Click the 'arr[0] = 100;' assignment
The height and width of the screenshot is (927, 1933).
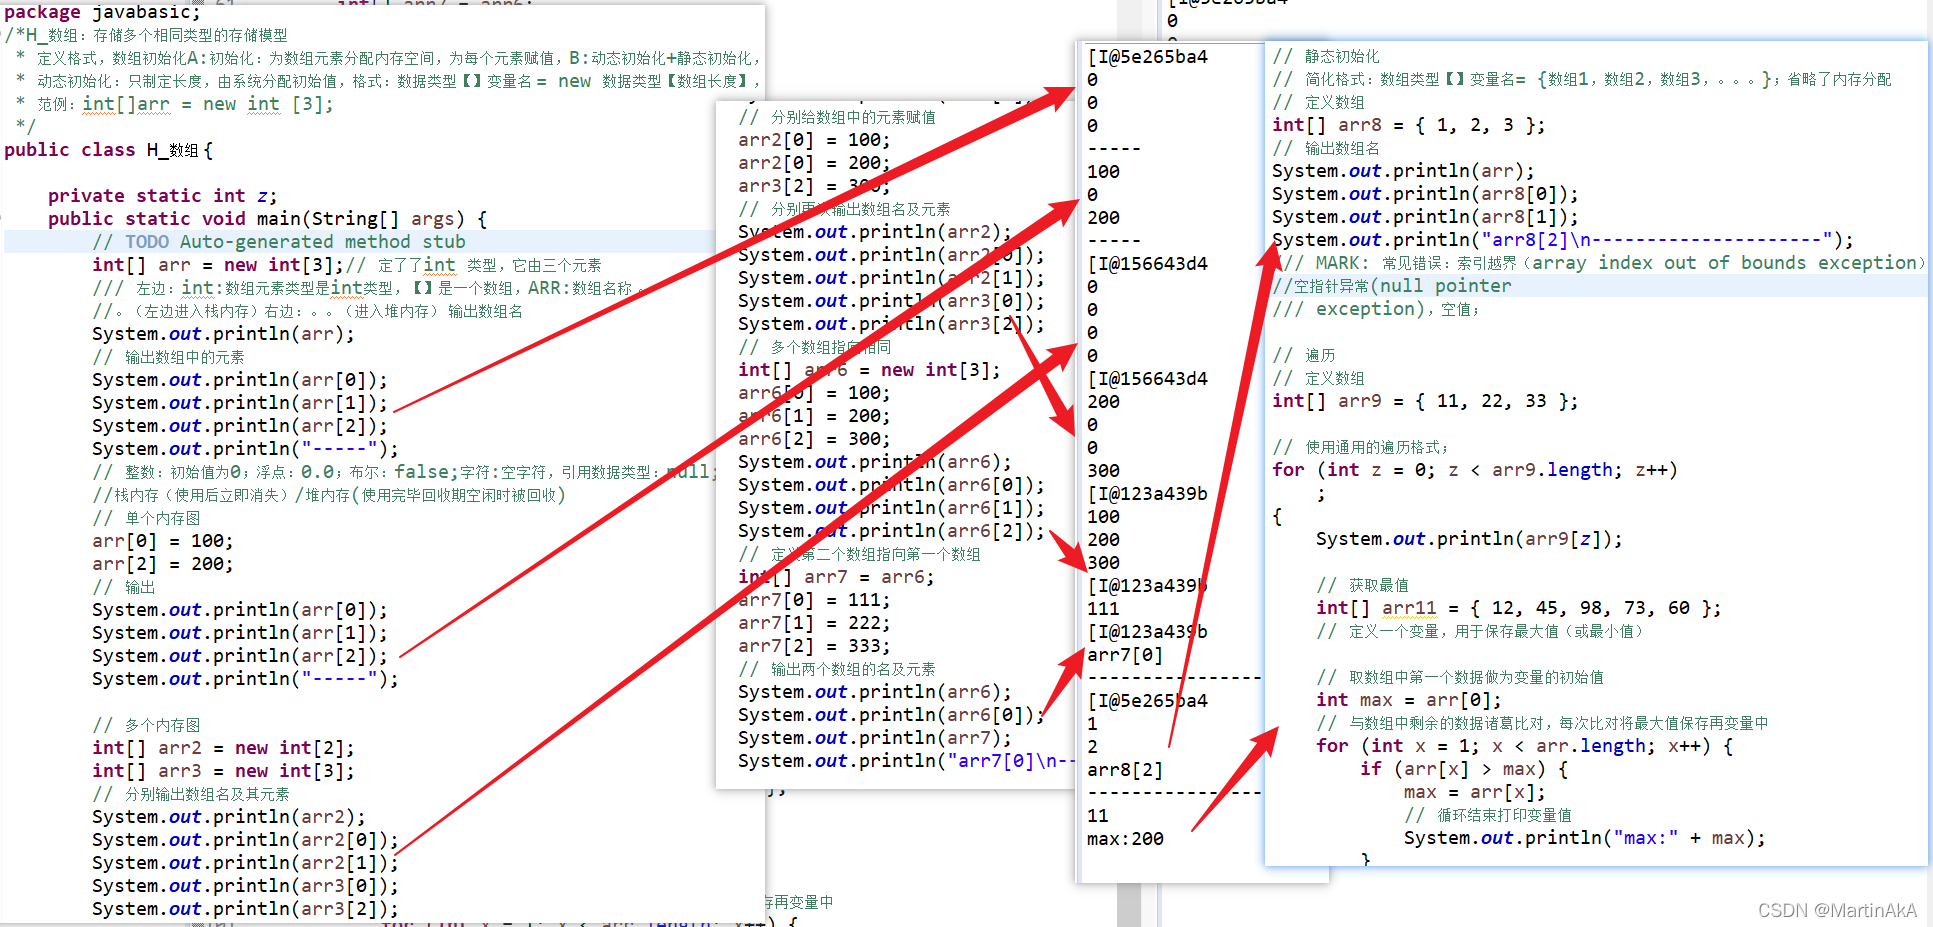162,541
